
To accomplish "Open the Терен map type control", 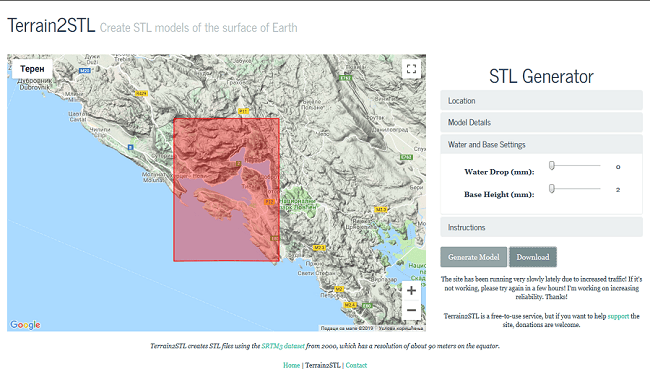I will (x=32, y=69).
